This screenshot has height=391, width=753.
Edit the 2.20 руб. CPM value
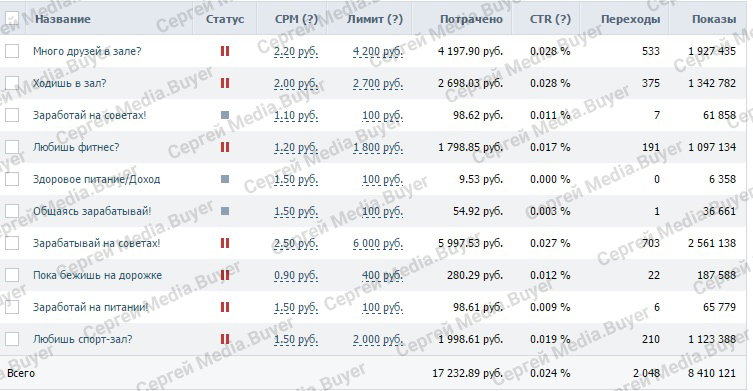coord(296,51)
